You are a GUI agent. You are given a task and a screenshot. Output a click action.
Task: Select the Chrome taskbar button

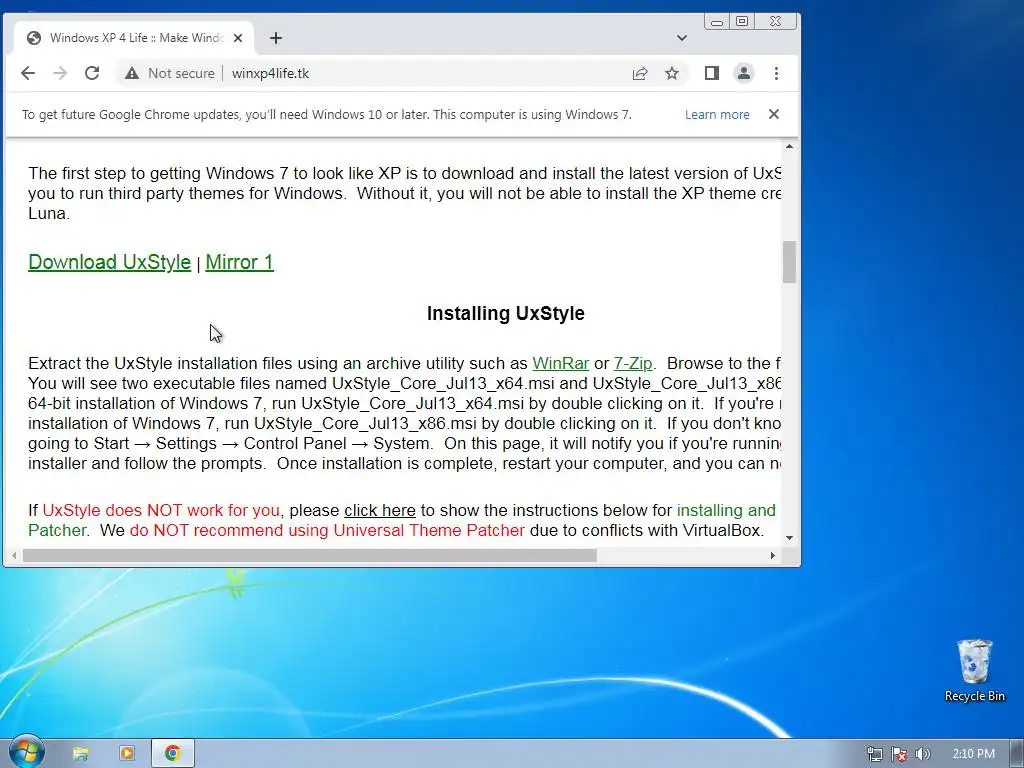point(172,754)
